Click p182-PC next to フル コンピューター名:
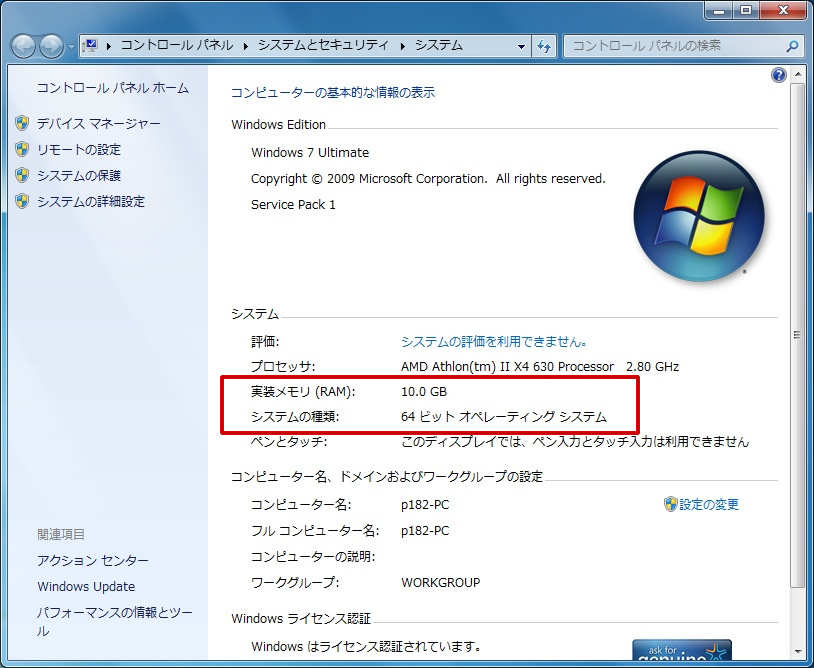Viewport: 814px width, 668px height. pyautogui.click(x=425, y=530)
